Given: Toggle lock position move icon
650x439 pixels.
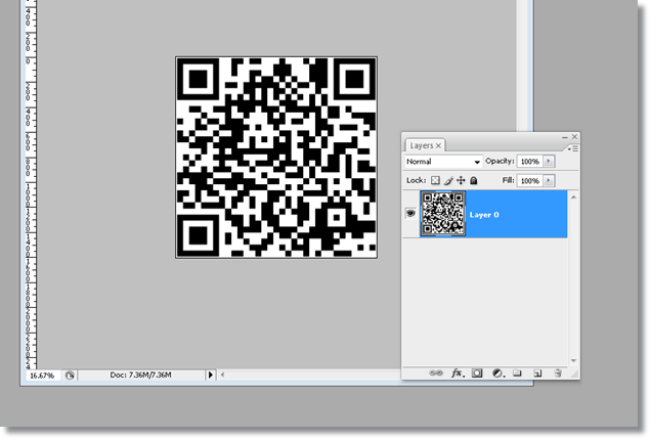Looking at the screenshot, I should [x=461, y=180].
